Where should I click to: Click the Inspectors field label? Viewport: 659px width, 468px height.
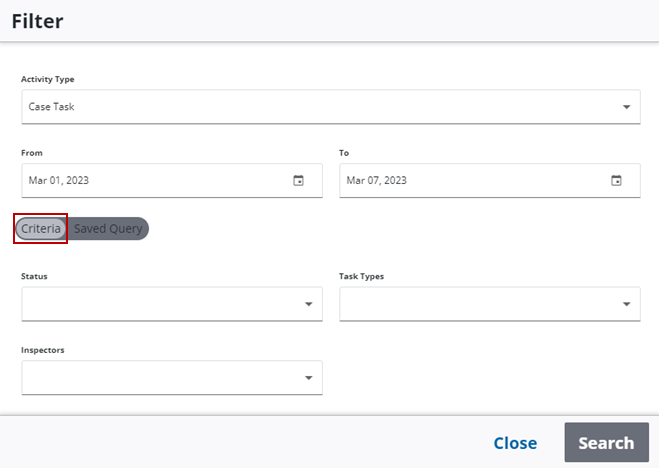[x=43, y=350]
